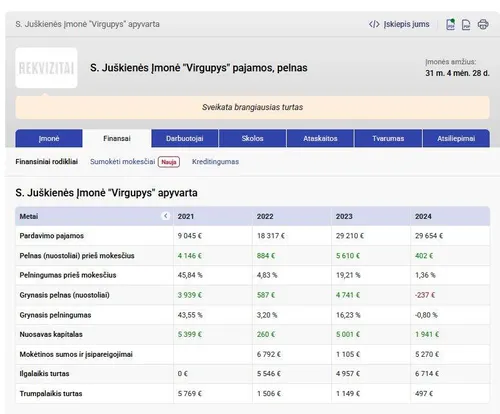Click Grynasis pelnas (nuostoliai) row label
The width and height of the screenshot is (500, 414).
click(65, 295)
